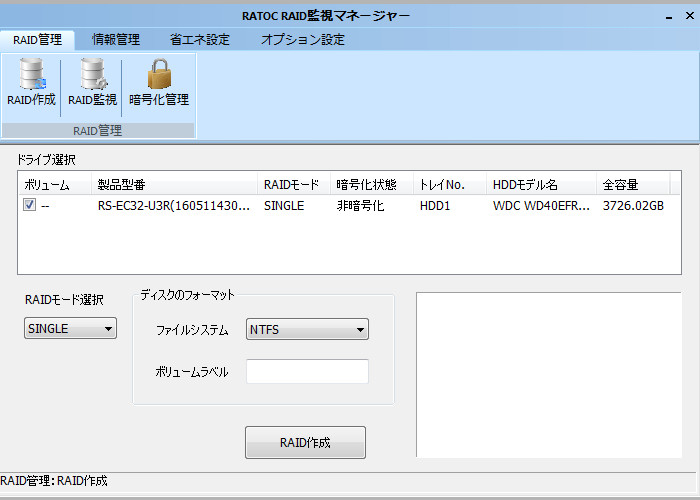
Task: Click the empty white information pane on the right
Action: pos(549,375)
